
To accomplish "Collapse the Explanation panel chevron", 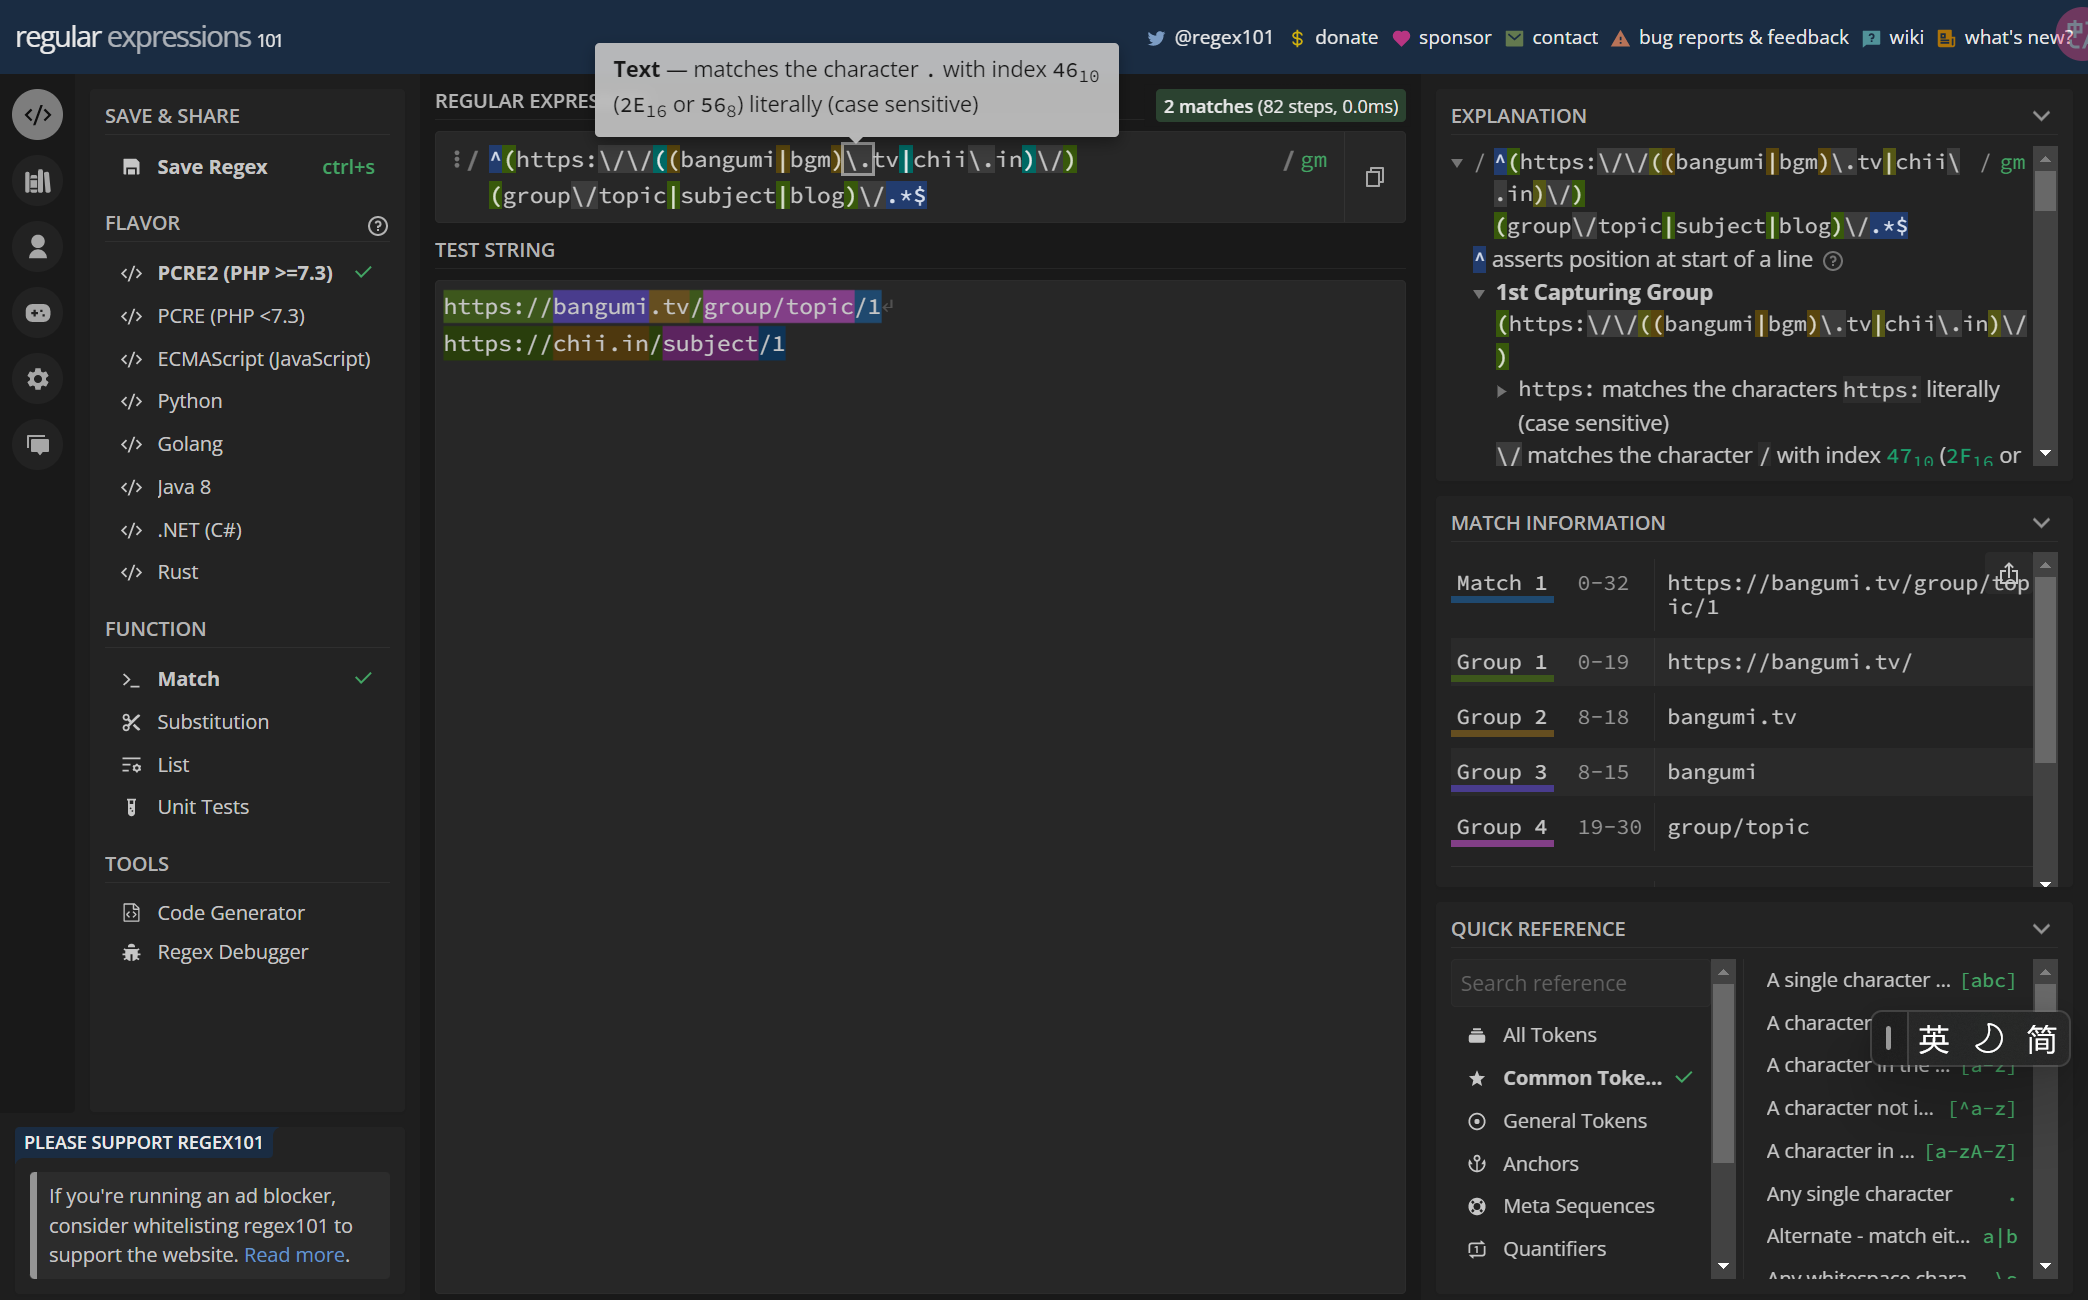I will [2041, 116].
